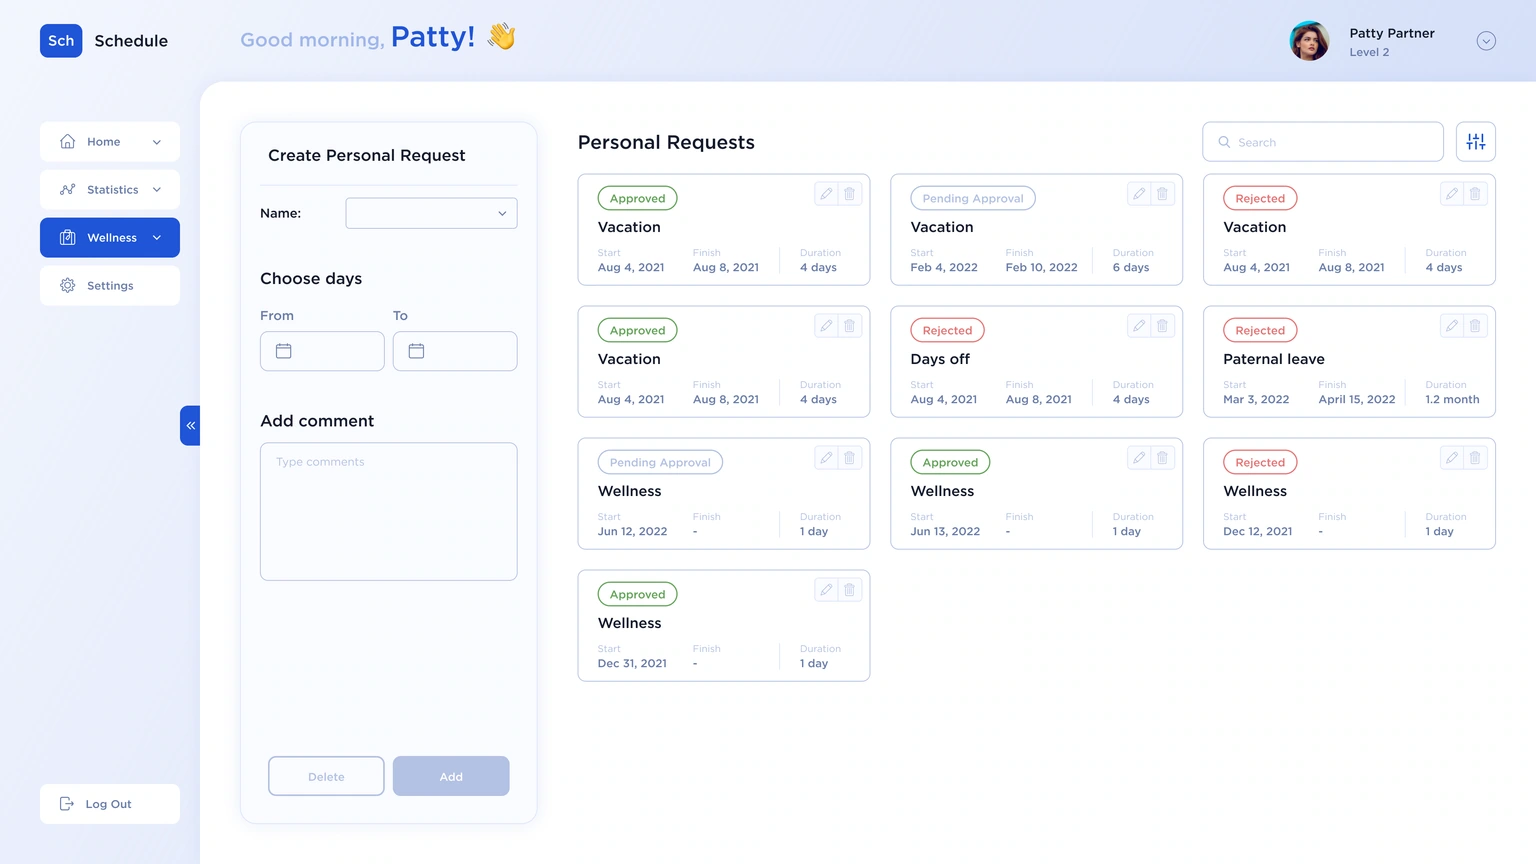The height and width of the screenshot is (864, 1536).
Task: Open the filter settings icon beside Search
Action: (x=1476, y=142)
